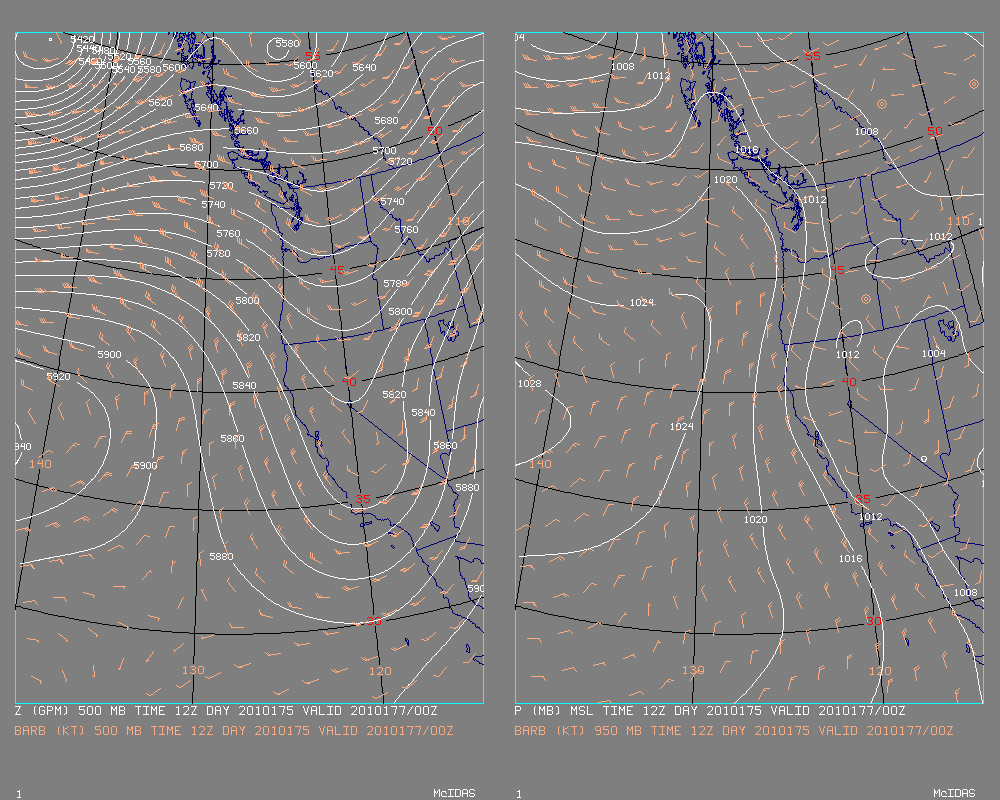Select the orange "BARB (KT) 500 MB" caption

pyautogui.click(x=234, y=730)
